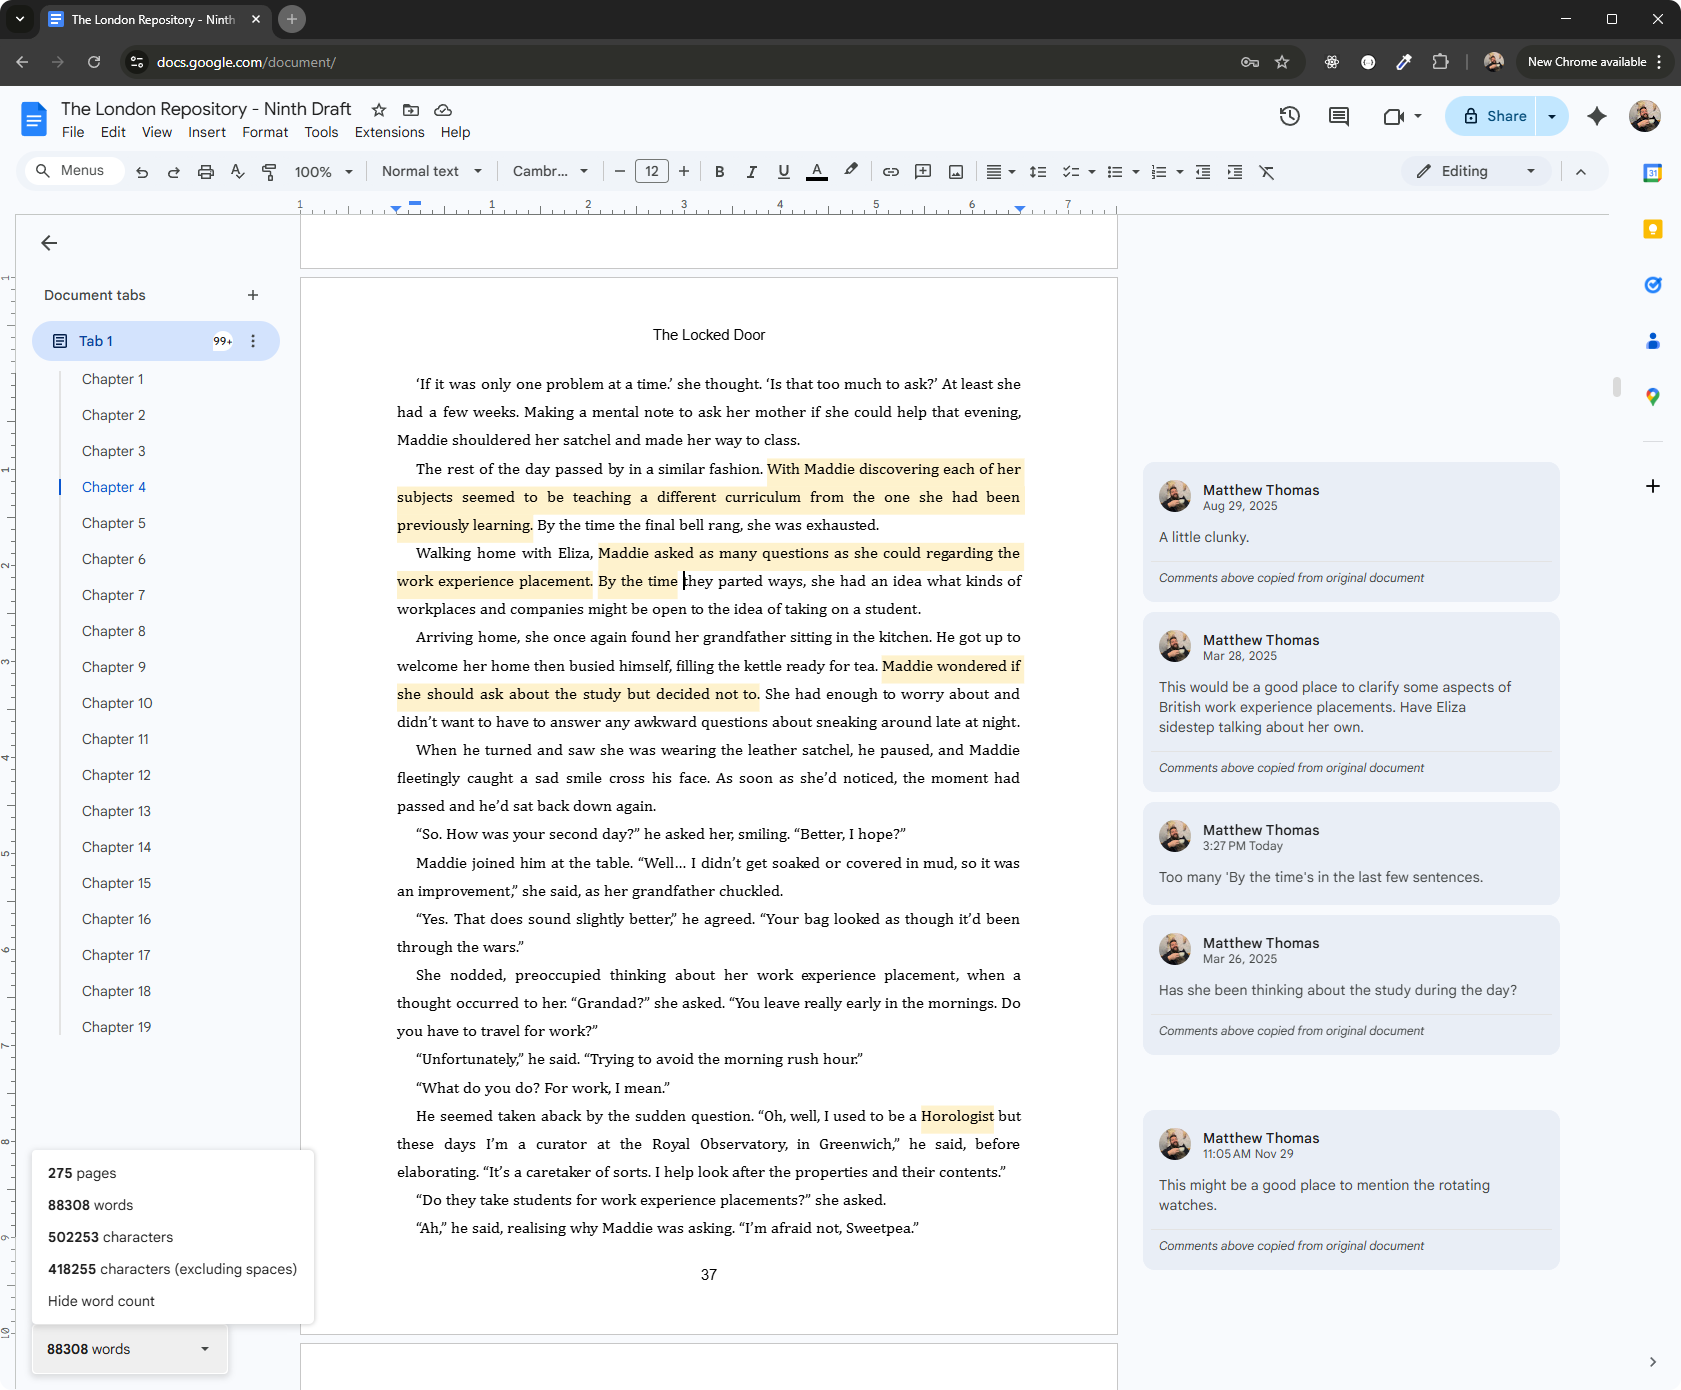Click the clear formatting icon
This screenshot has width=1681, height=1390.
(1267, 172)
